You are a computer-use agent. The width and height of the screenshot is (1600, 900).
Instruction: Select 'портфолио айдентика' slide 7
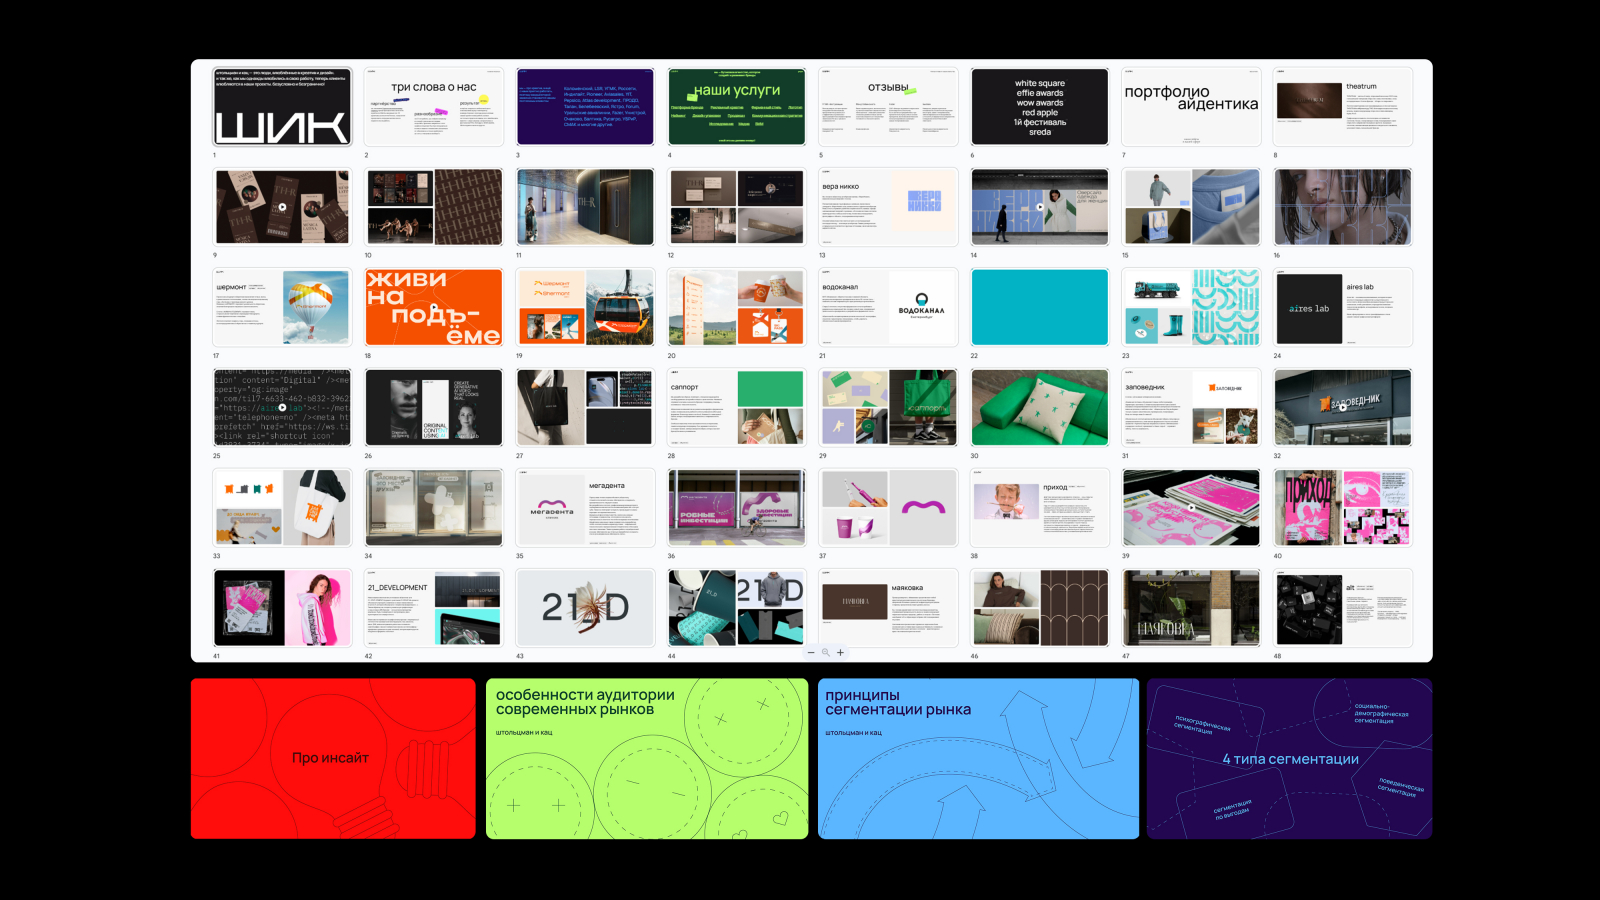1191,107
